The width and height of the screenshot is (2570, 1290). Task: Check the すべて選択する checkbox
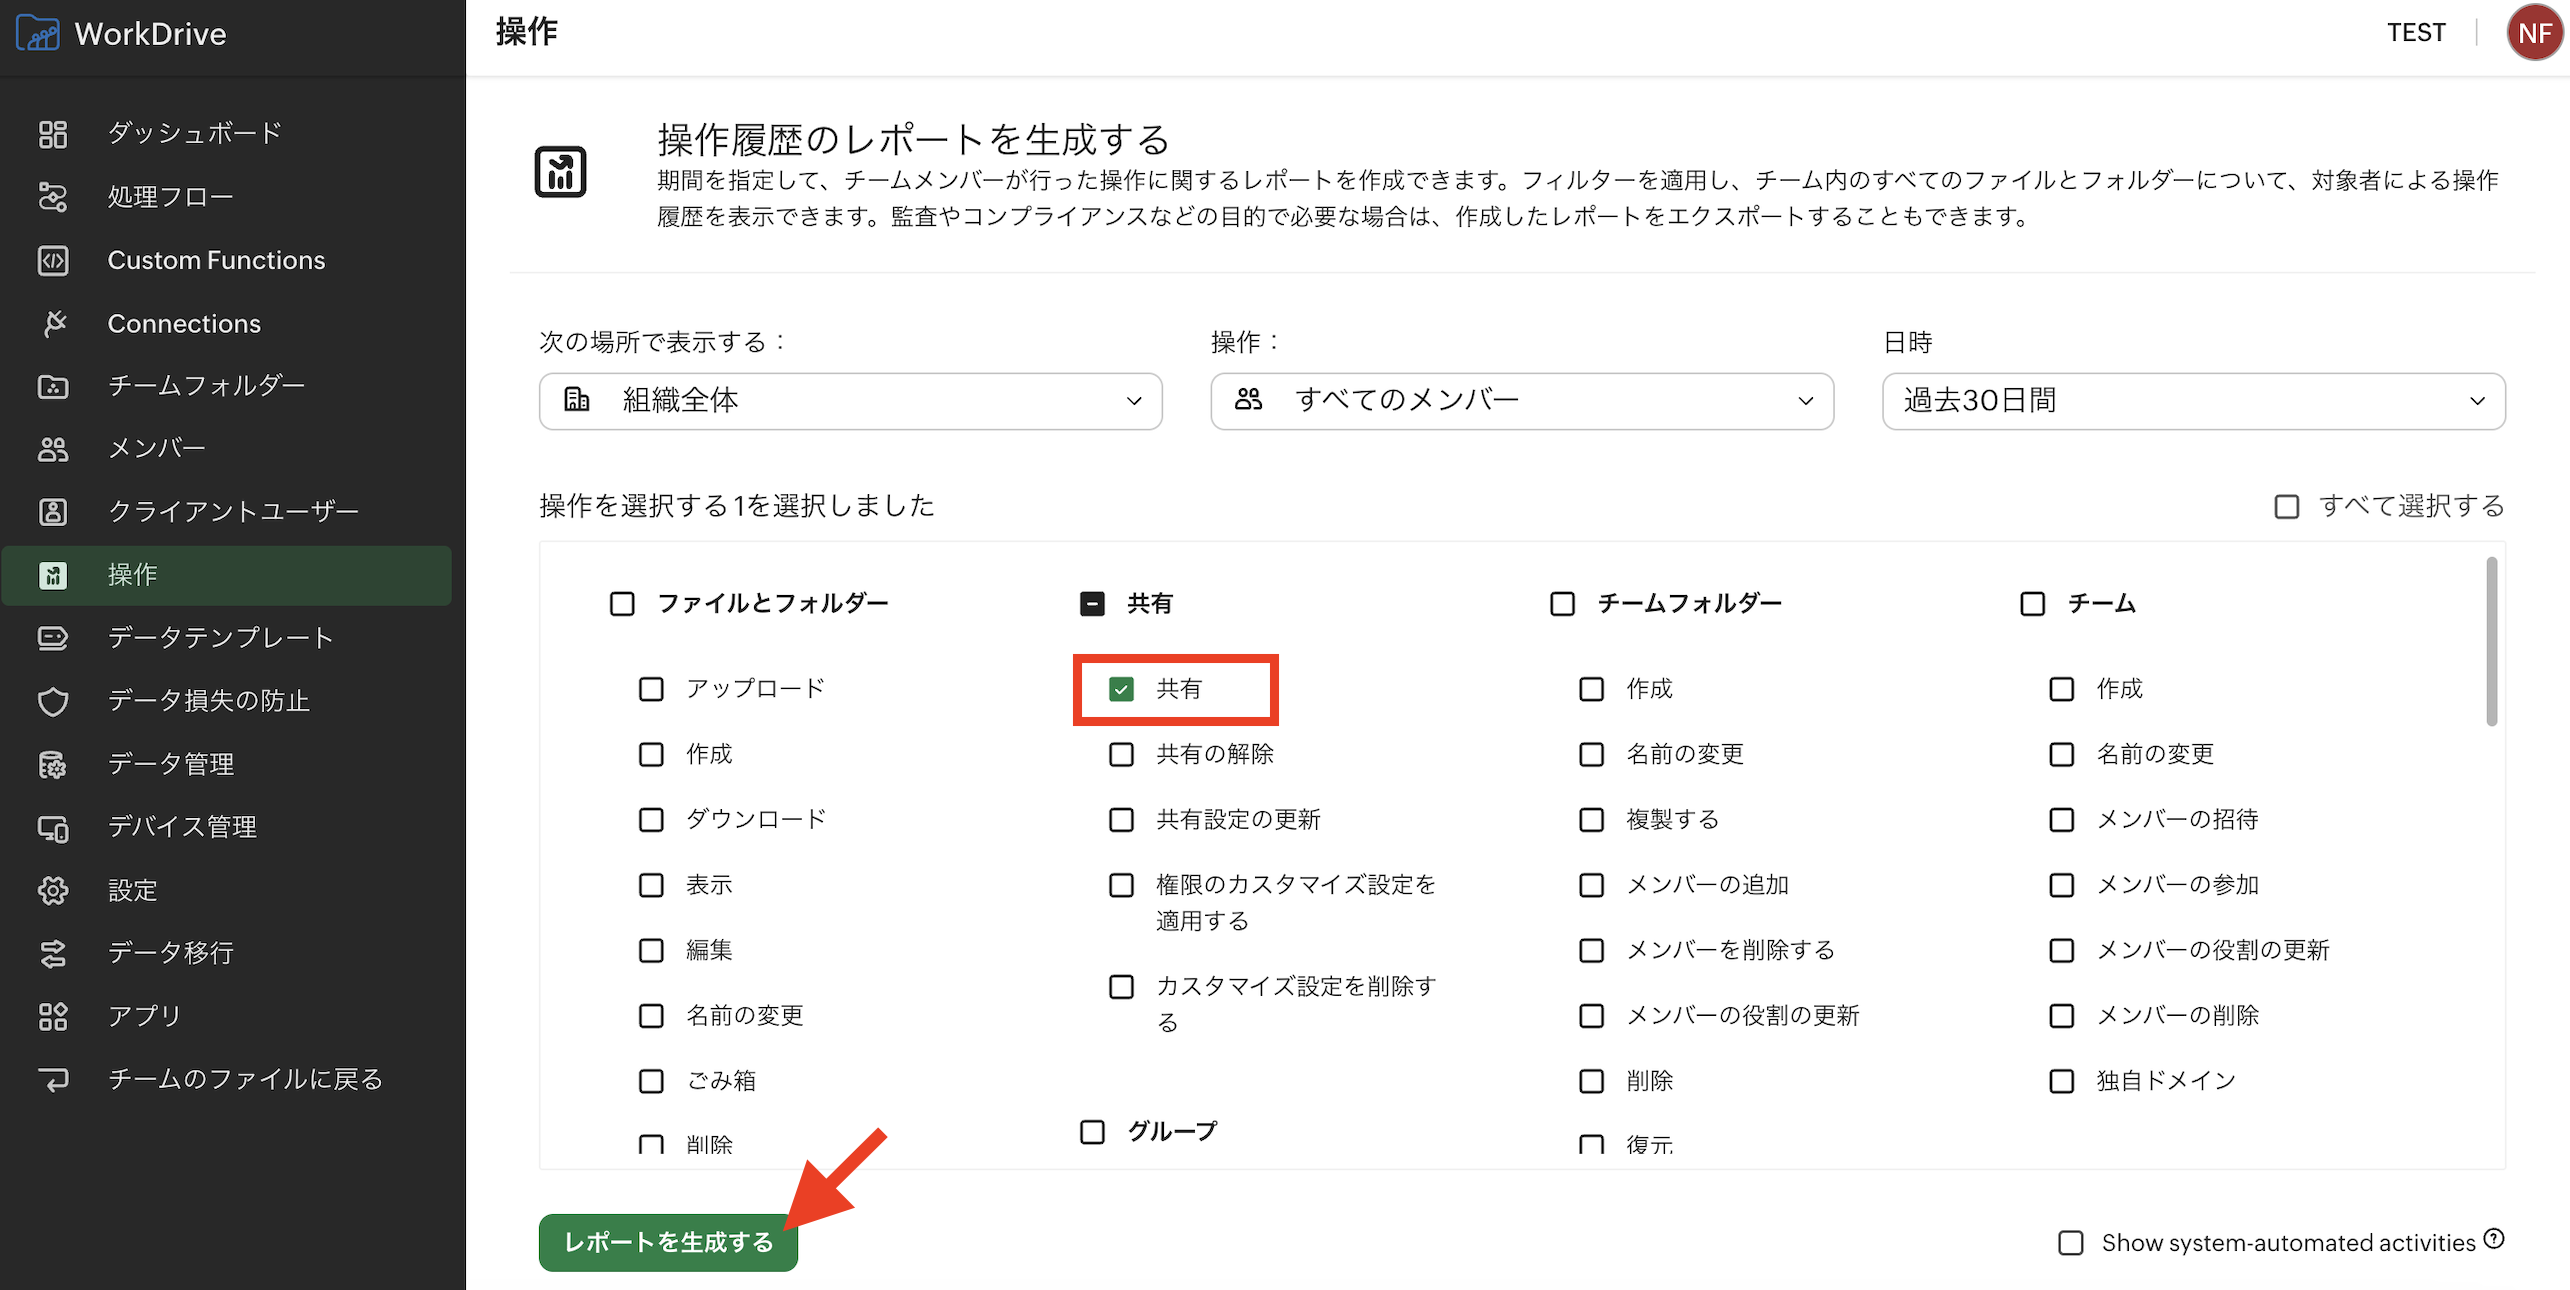(2286, 506)
